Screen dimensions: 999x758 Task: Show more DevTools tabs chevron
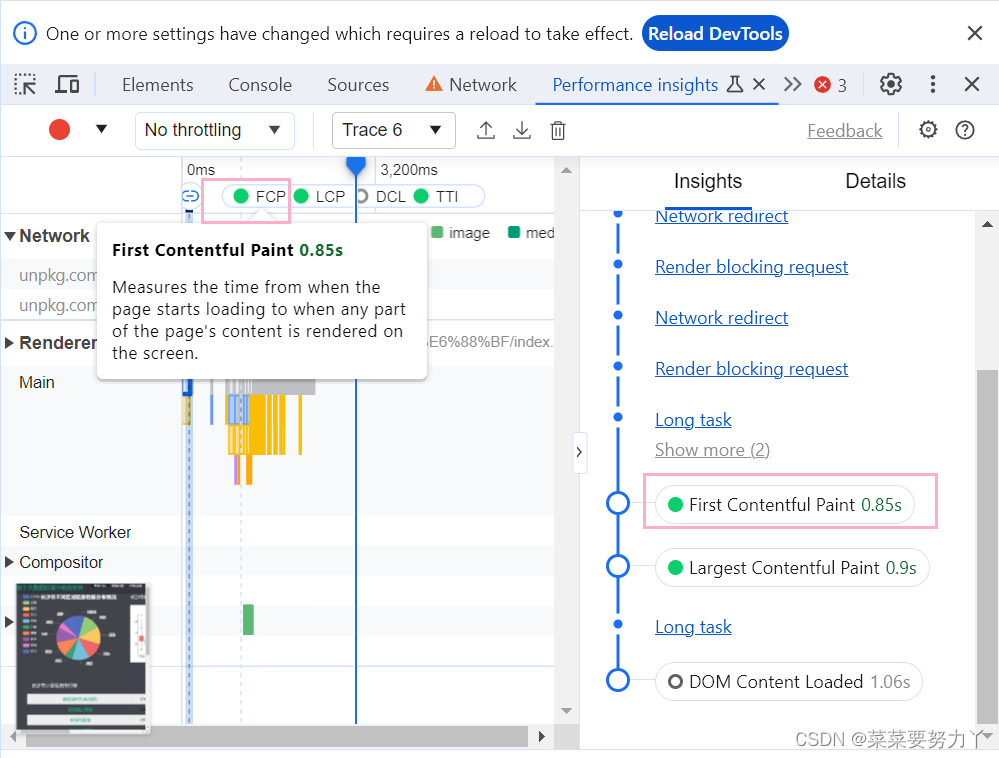(x=793, y=84)
